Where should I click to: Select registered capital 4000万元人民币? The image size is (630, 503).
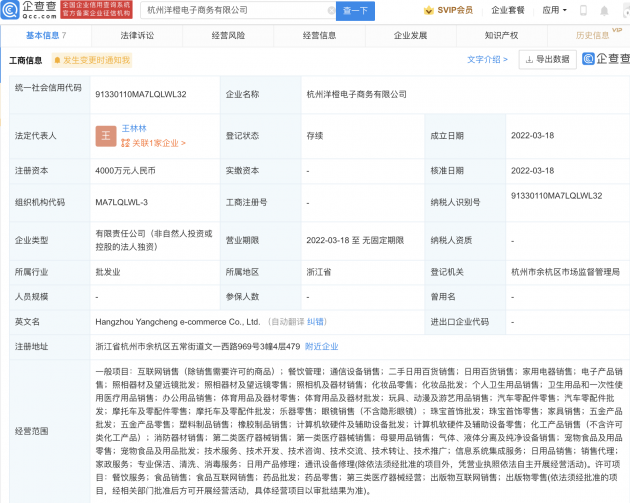pyautogui.click(x=125, y=171)
